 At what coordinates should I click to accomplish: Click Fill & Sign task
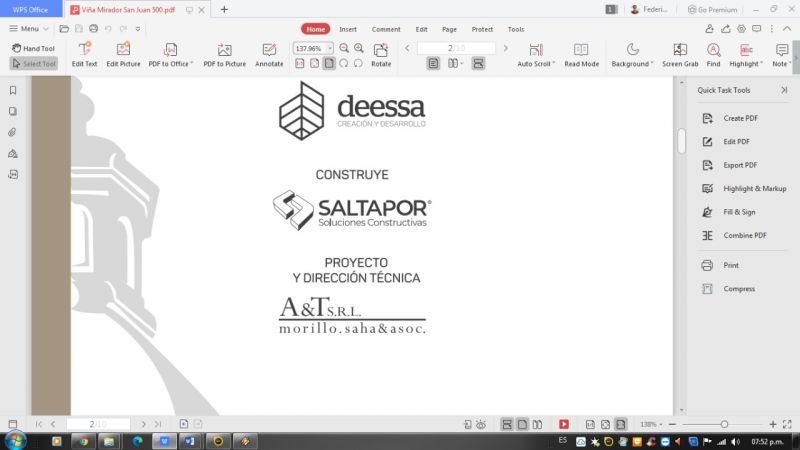coord(728,212)
